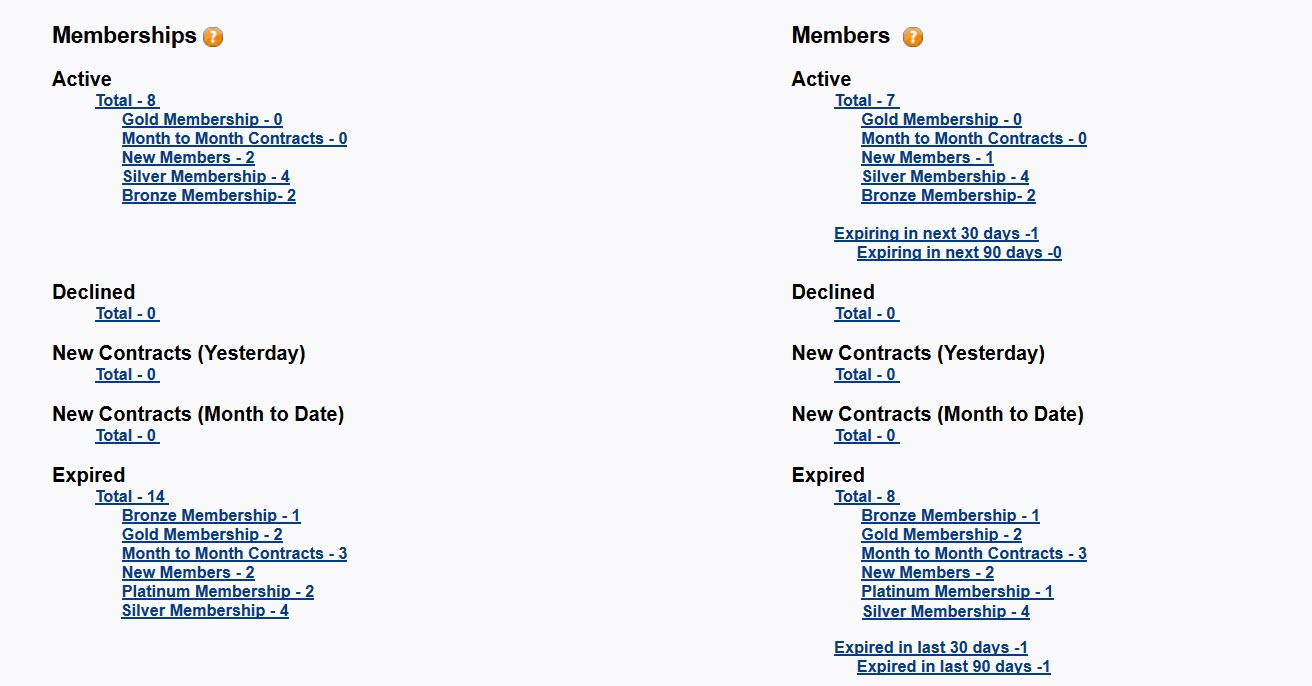Screen dimensions: 1312x686
Task: Open the Members help icon
Action: [x=912, y=36]
